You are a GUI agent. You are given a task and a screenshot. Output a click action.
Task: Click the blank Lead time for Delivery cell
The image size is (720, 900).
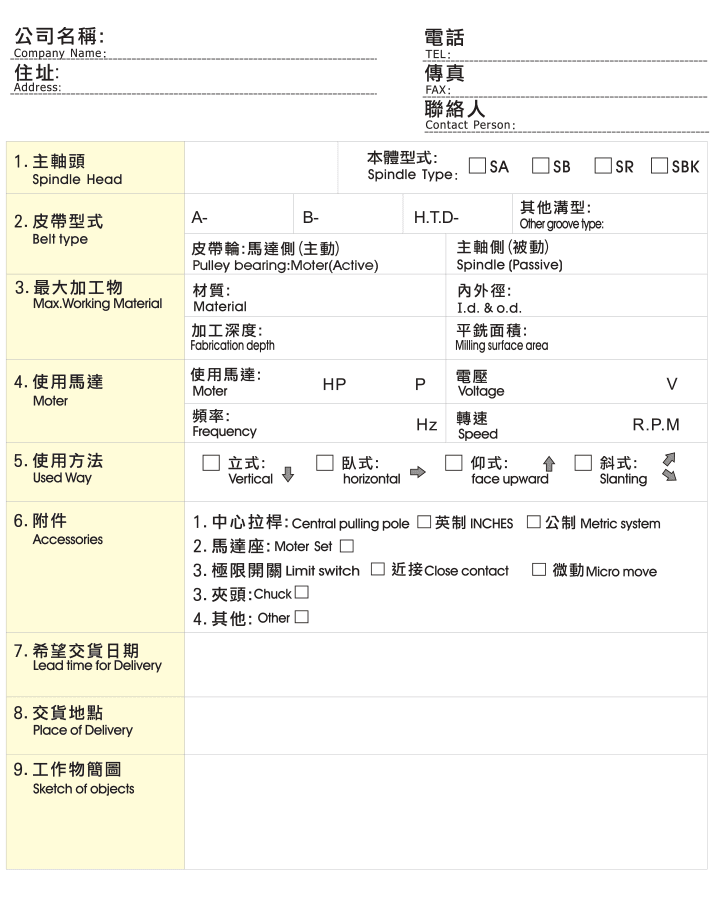[x=446, y=665]
